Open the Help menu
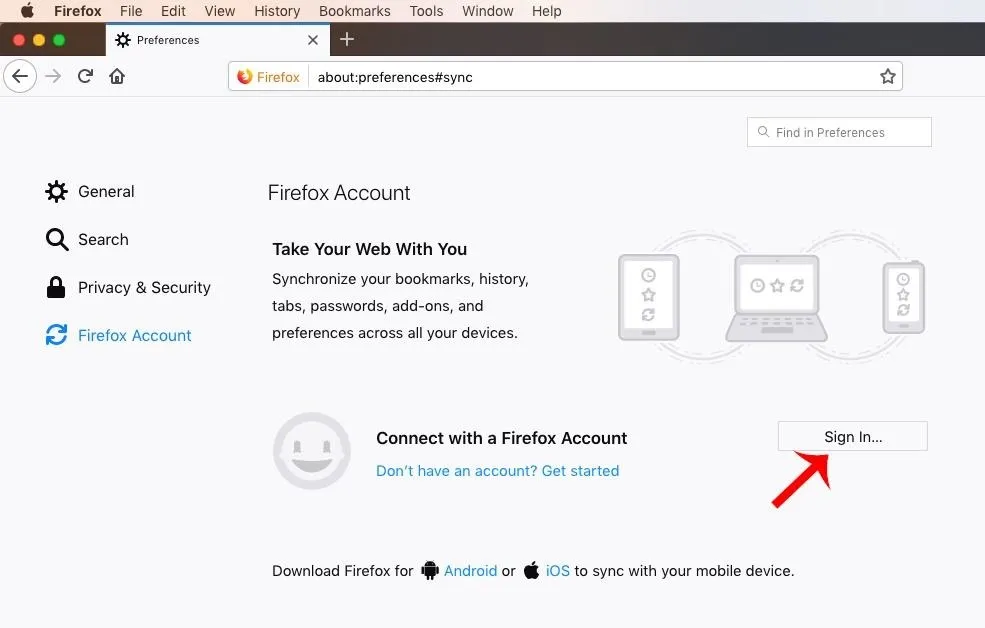The height and width of the screenshot is (628, 985). 547,11
